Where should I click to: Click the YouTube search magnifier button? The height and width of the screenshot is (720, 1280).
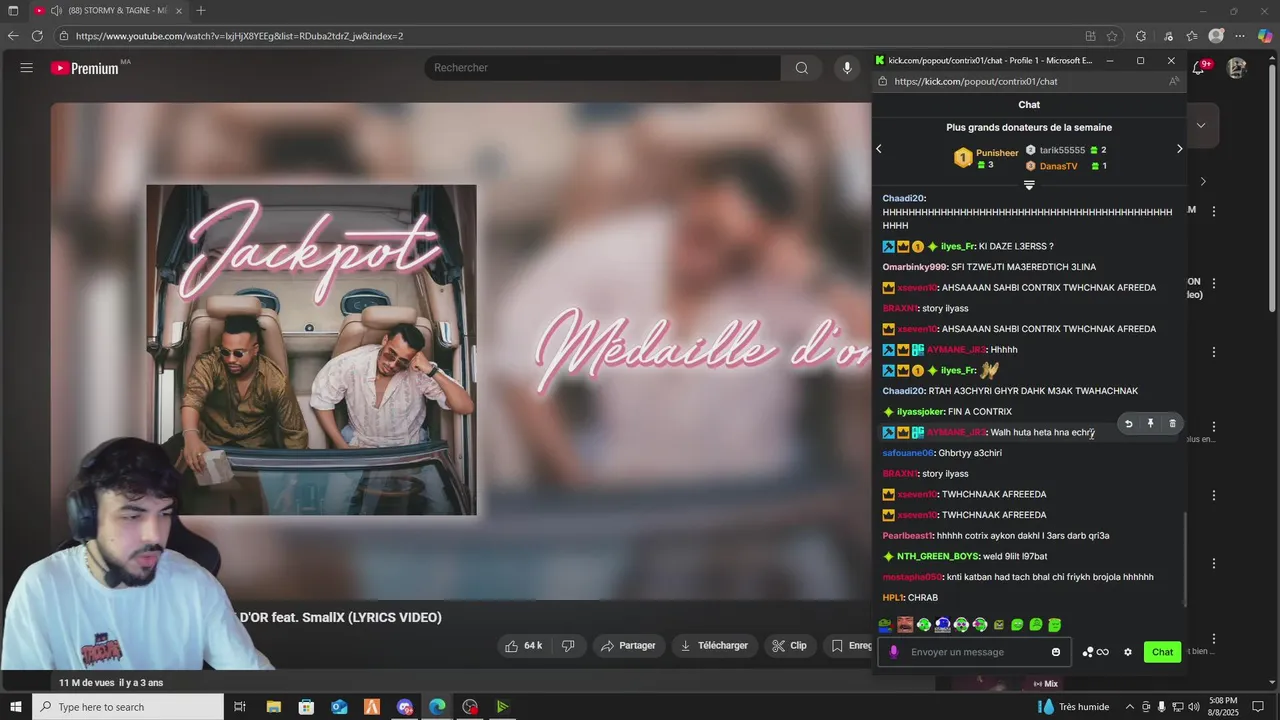point(802,68)
